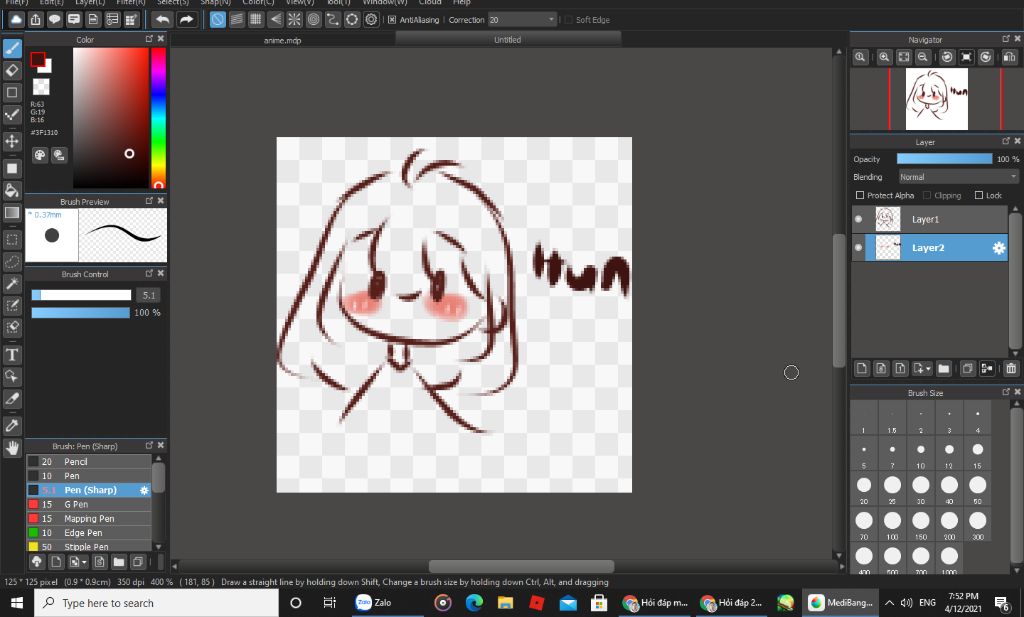Select the Layer1 thumbnail

pos(888,219)
